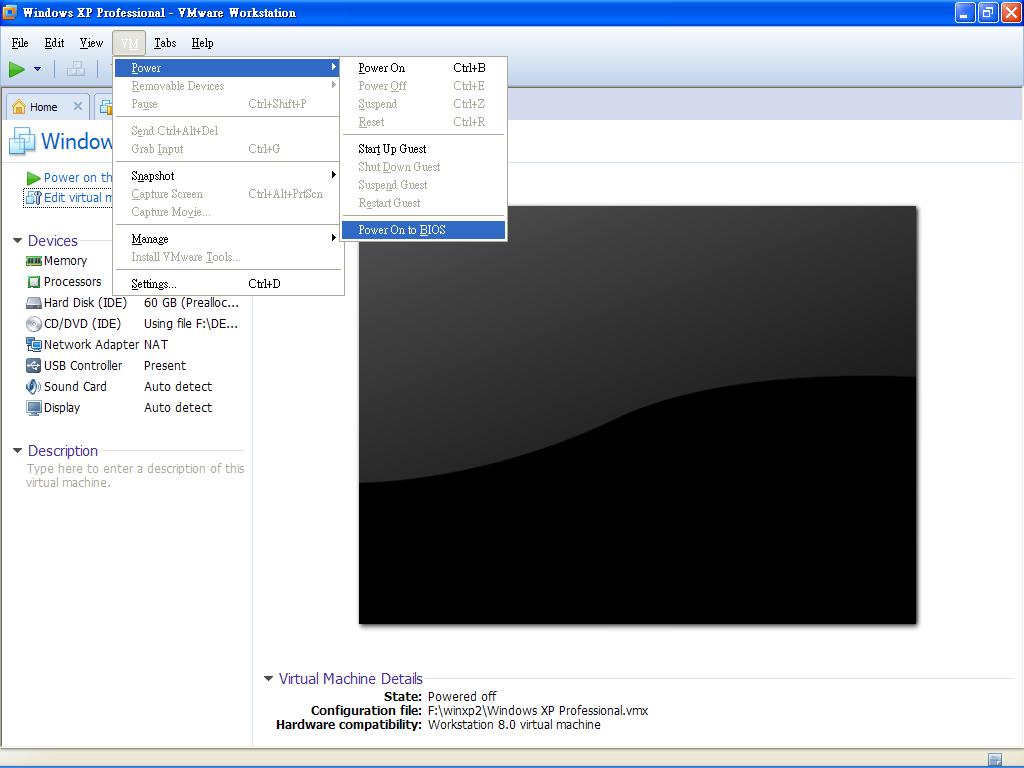1024x768 pixels.
Task: Click the CD/DVD (IDE) disc icon
Action: (34, 324)
